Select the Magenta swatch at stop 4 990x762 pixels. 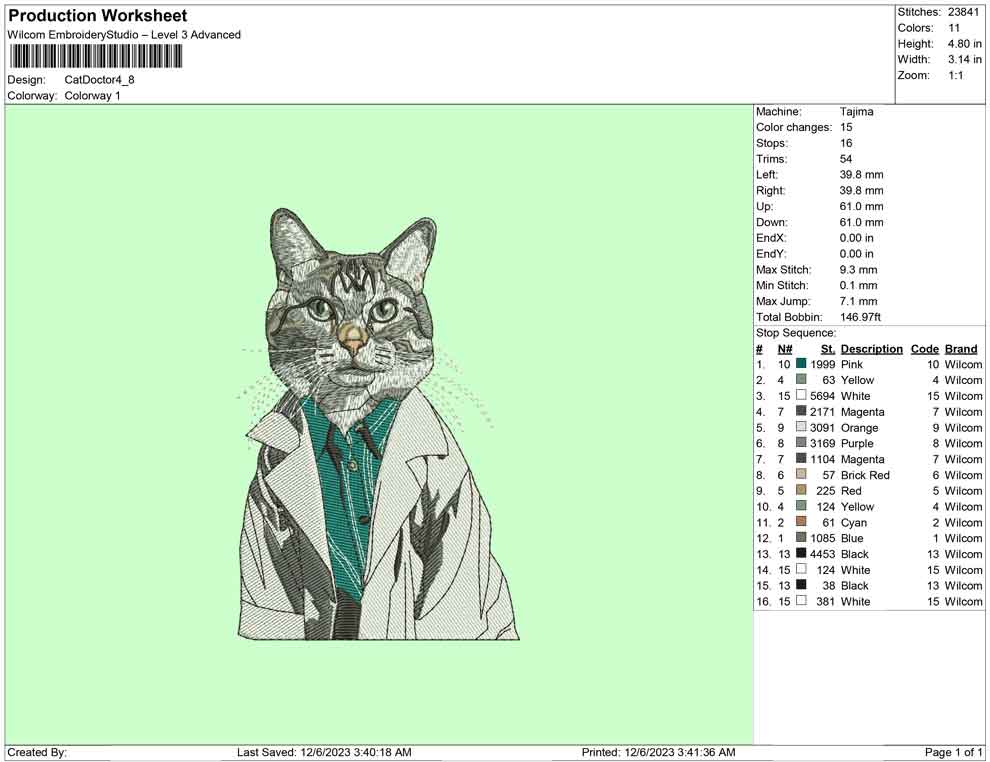pyautogui.click(x=799, y=412)
